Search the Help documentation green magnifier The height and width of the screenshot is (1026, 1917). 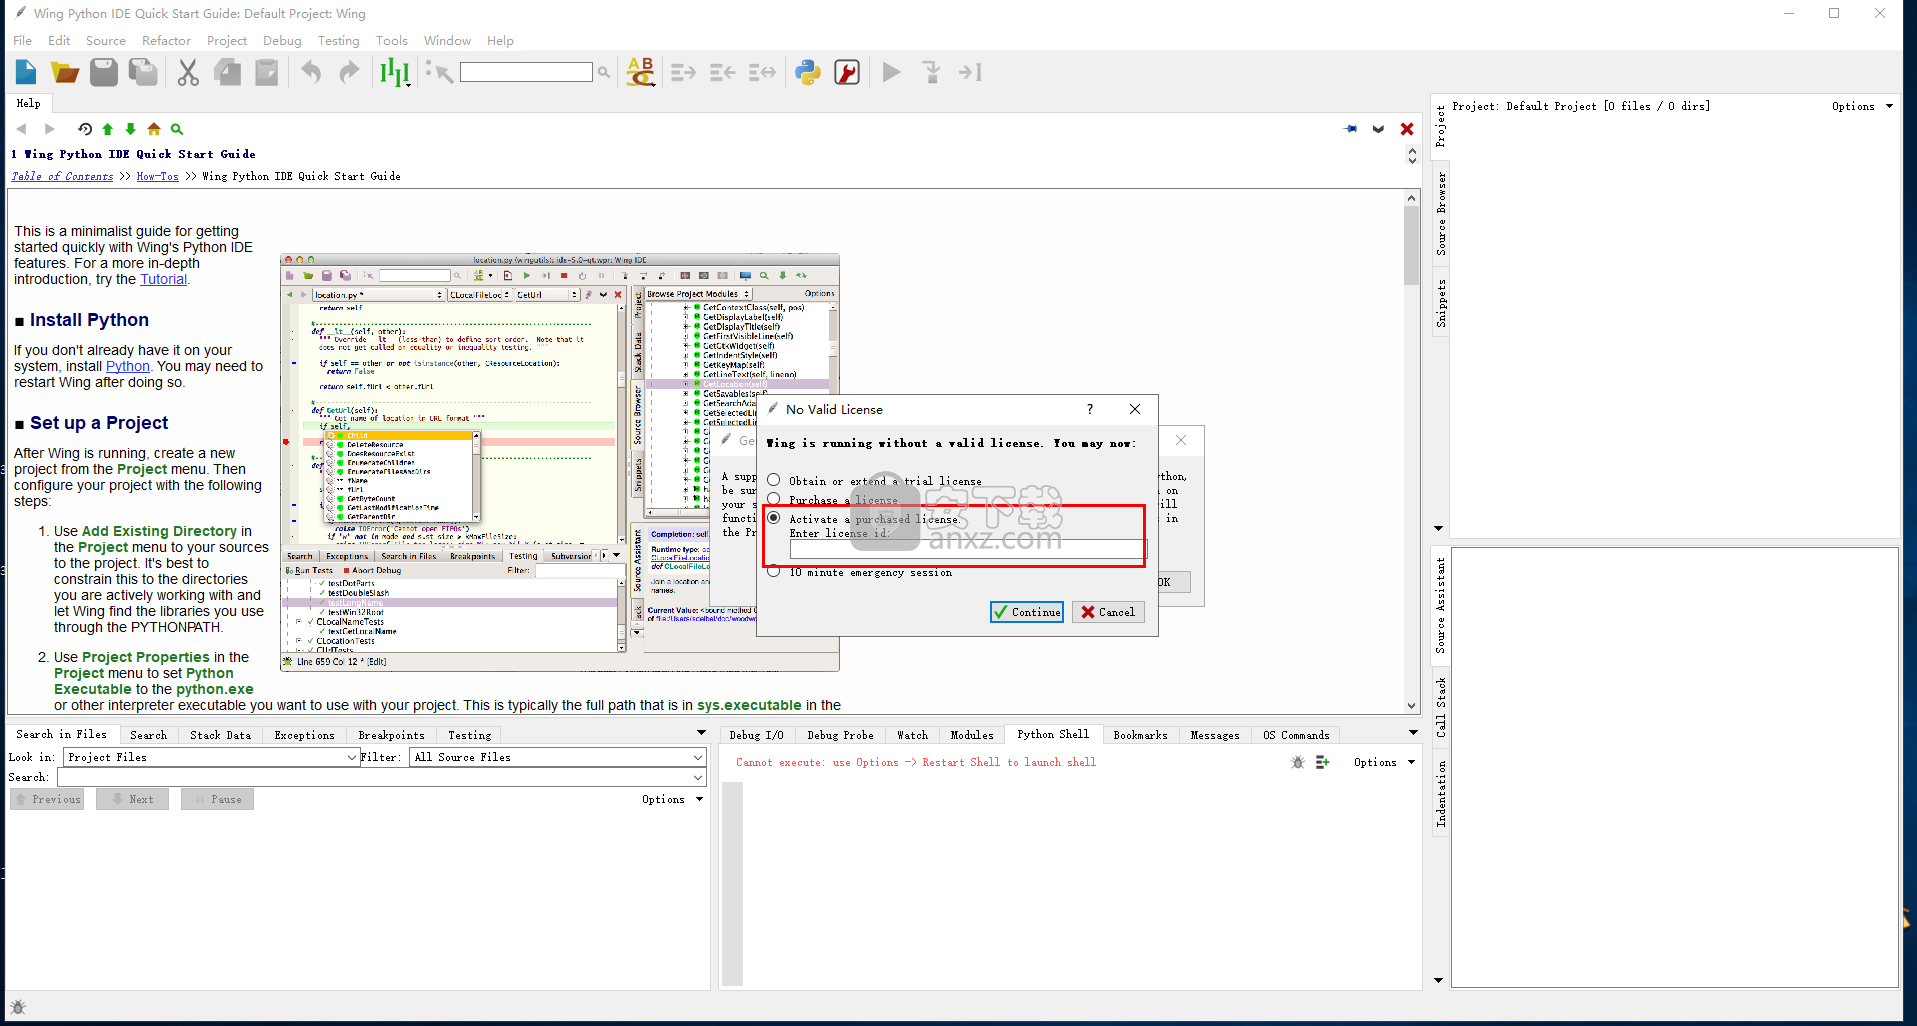coord(177,129)
